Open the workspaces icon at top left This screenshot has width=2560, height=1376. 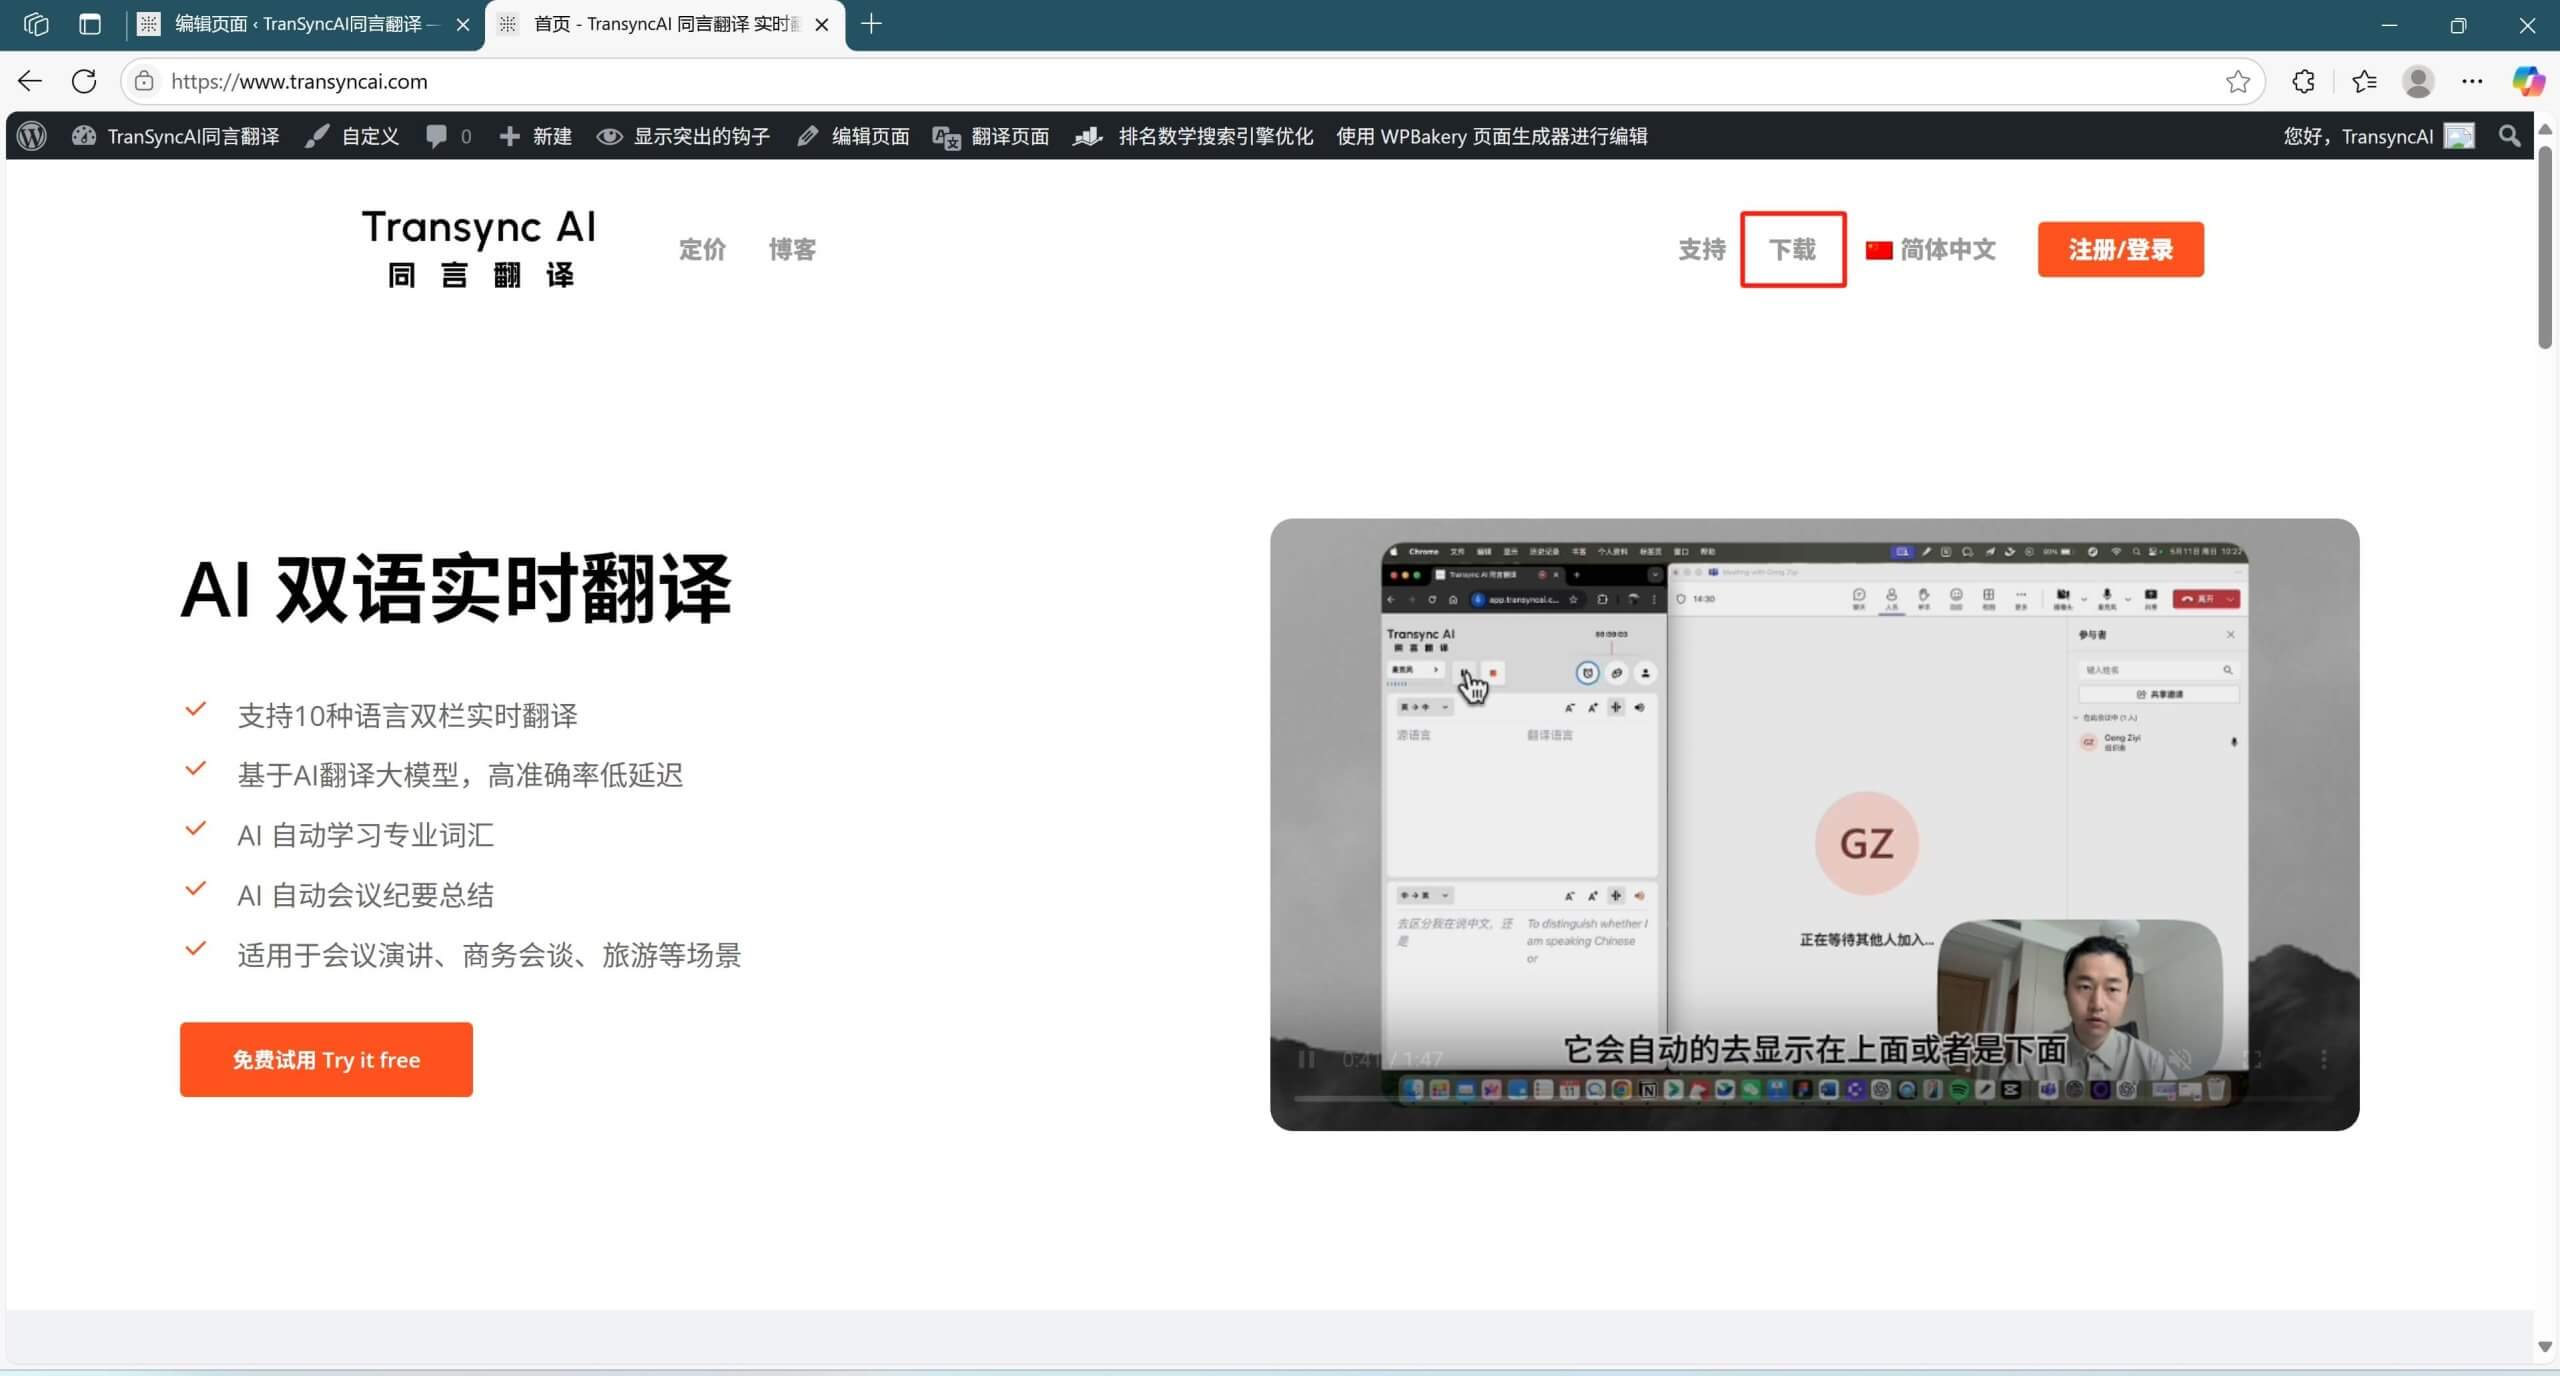(x=36, y=24)
